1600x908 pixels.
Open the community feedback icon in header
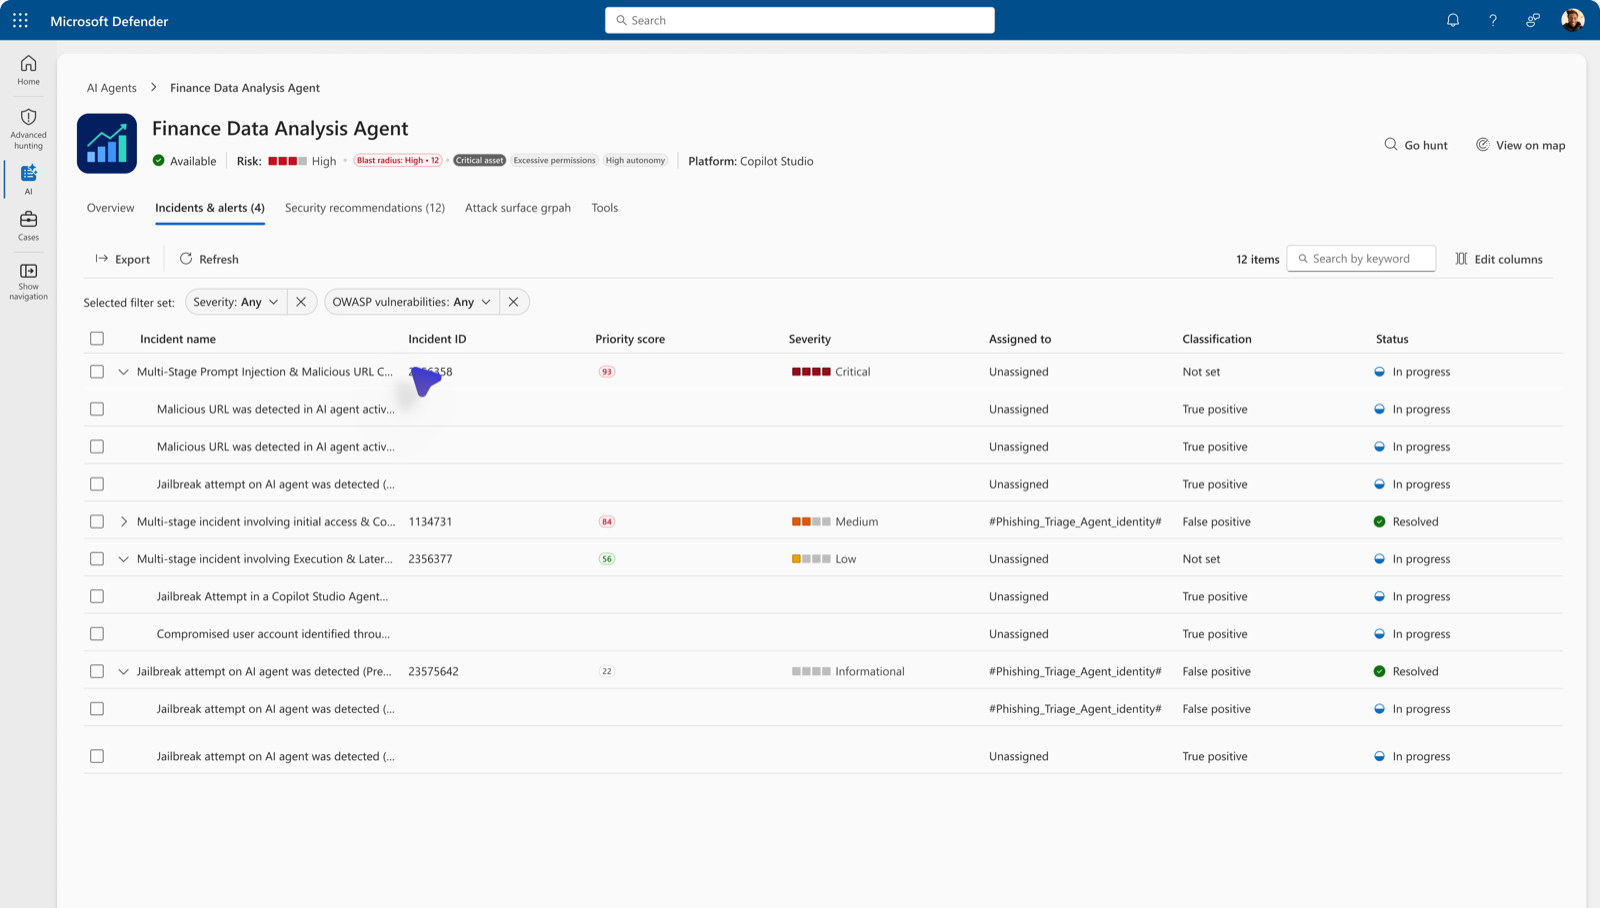[x=1533, y=20]
